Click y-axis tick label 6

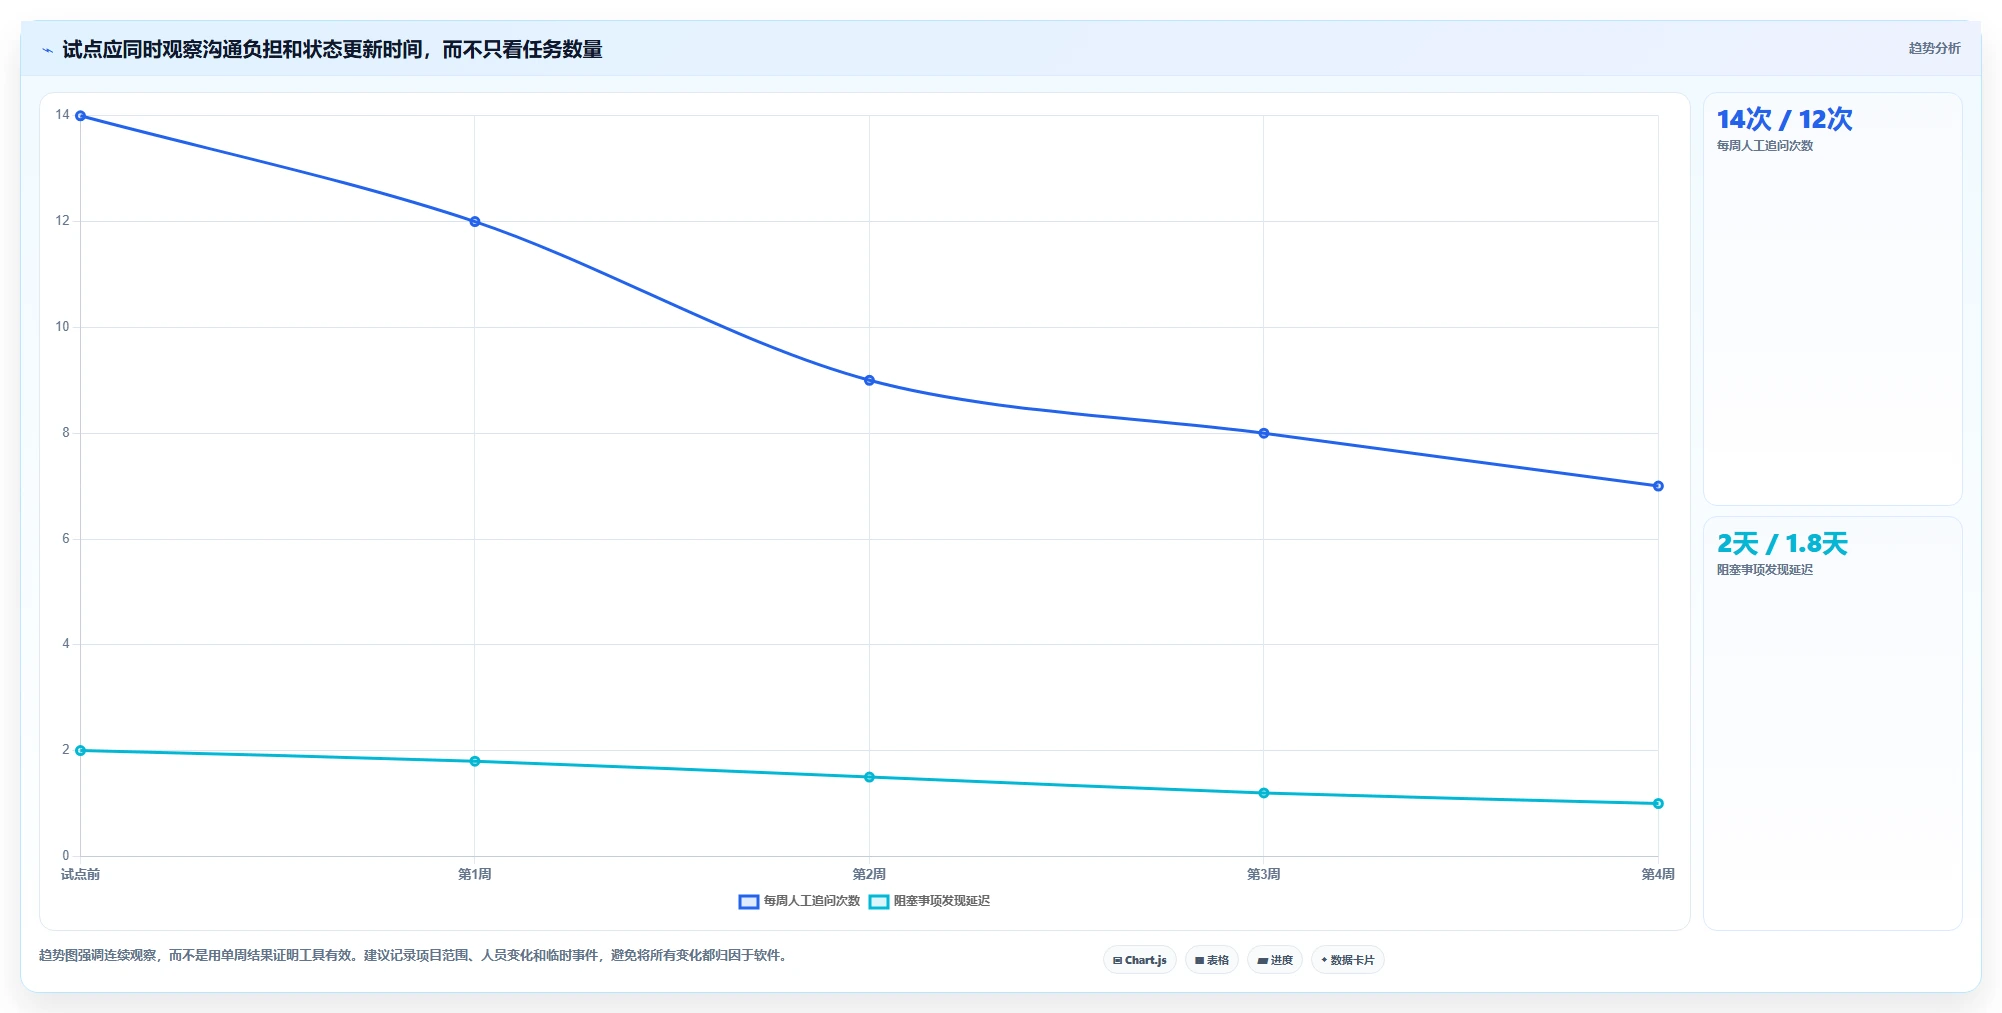(66, 539)
